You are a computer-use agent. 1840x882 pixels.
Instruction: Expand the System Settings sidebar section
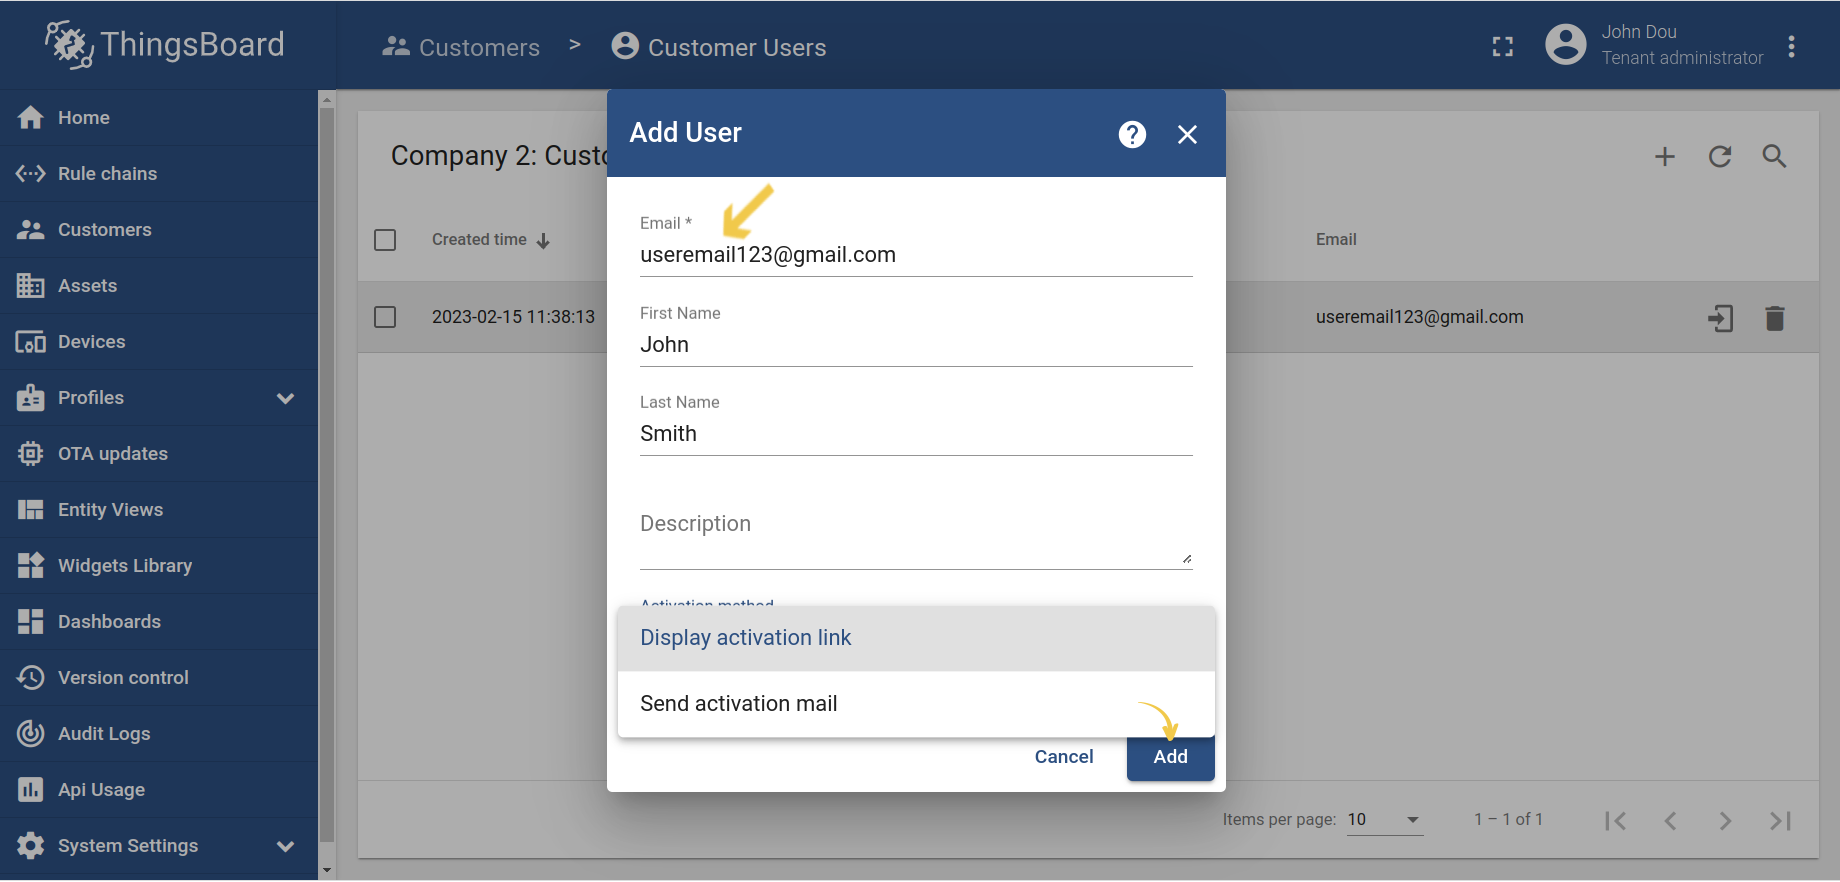pos(285,846)
